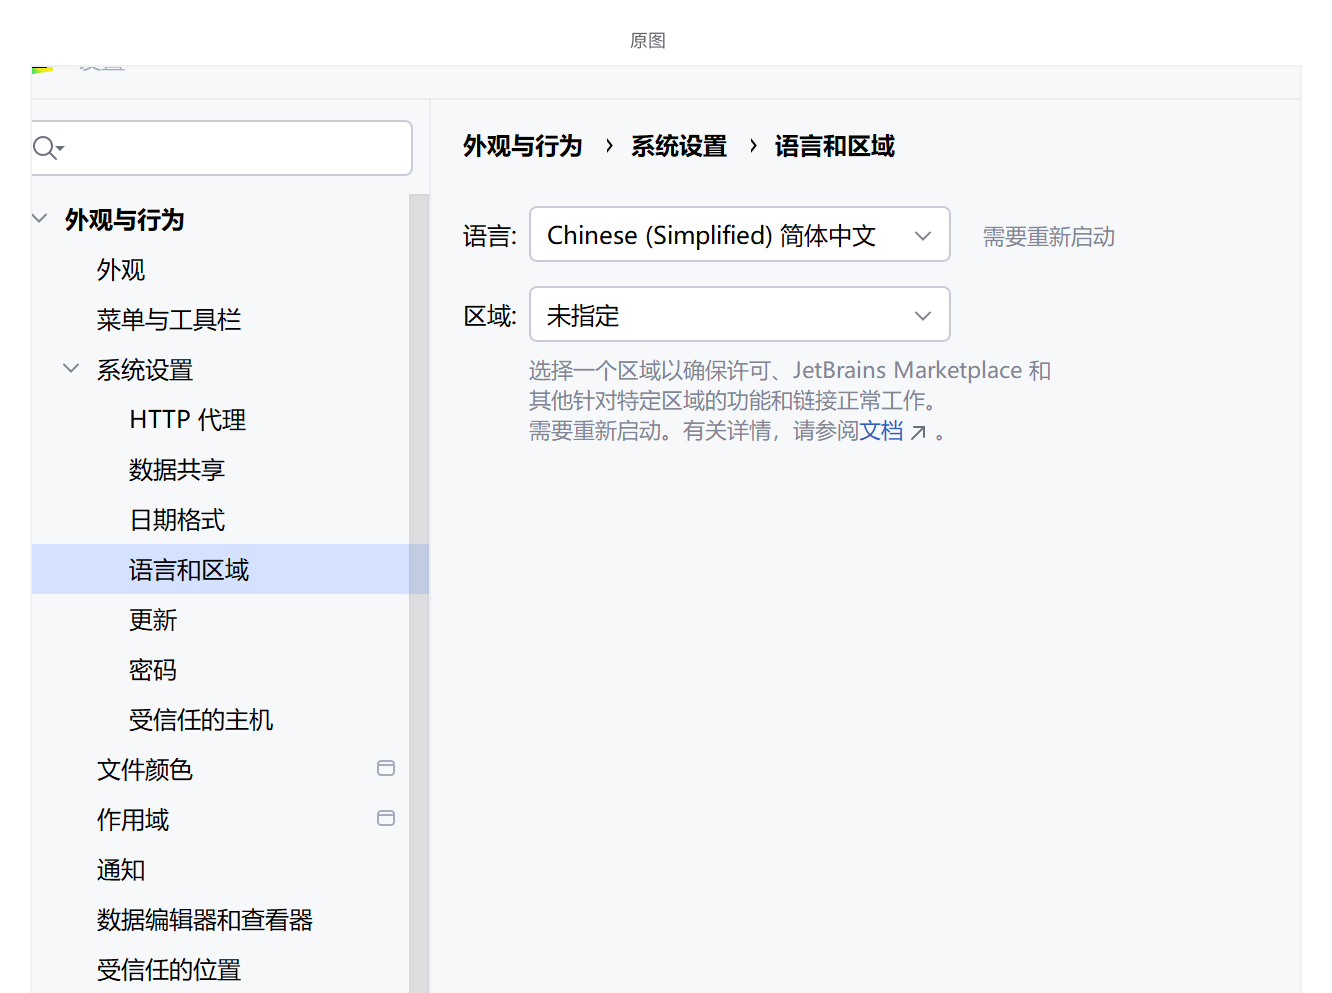Click the project-level icon beside 文件颜色

click(x=385, y=768)
